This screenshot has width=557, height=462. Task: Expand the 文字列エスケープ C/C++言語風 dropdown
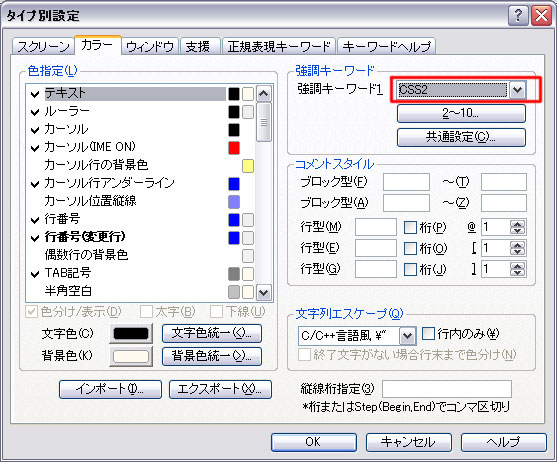point(407,336)
